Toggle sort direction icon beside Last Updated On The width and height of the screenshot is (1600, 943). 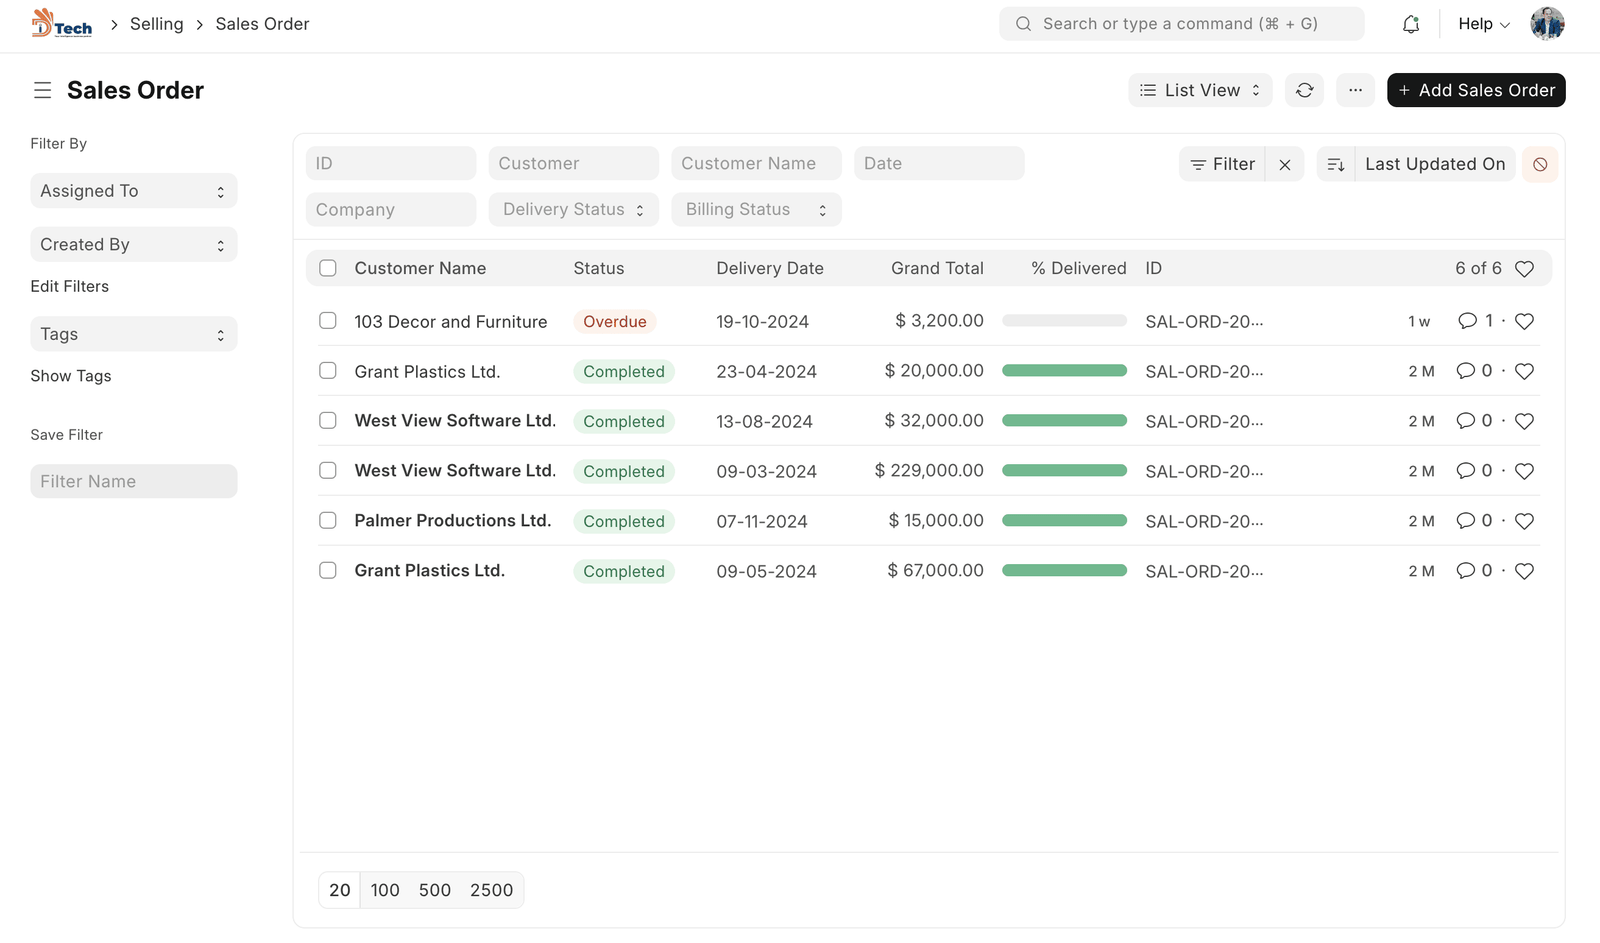(x=1335, y=164)
